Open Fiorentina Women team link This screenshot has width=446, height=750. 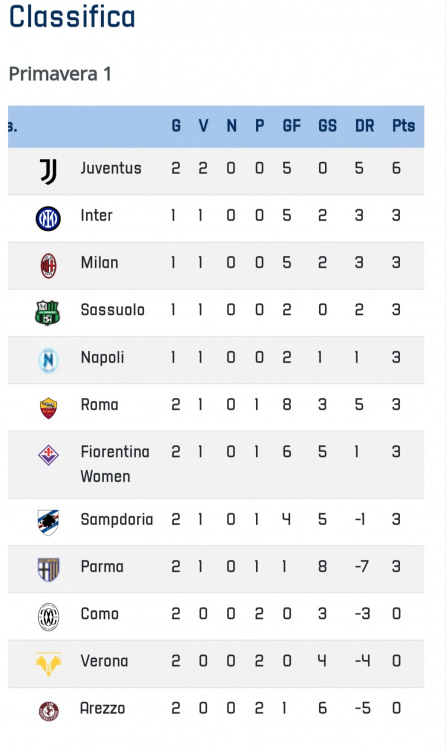(x=115, y=464)
